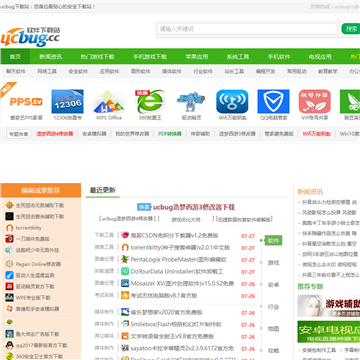Click icon beside Pagan Online修改器
Screen dimensions: 360x360
point(9,264)
